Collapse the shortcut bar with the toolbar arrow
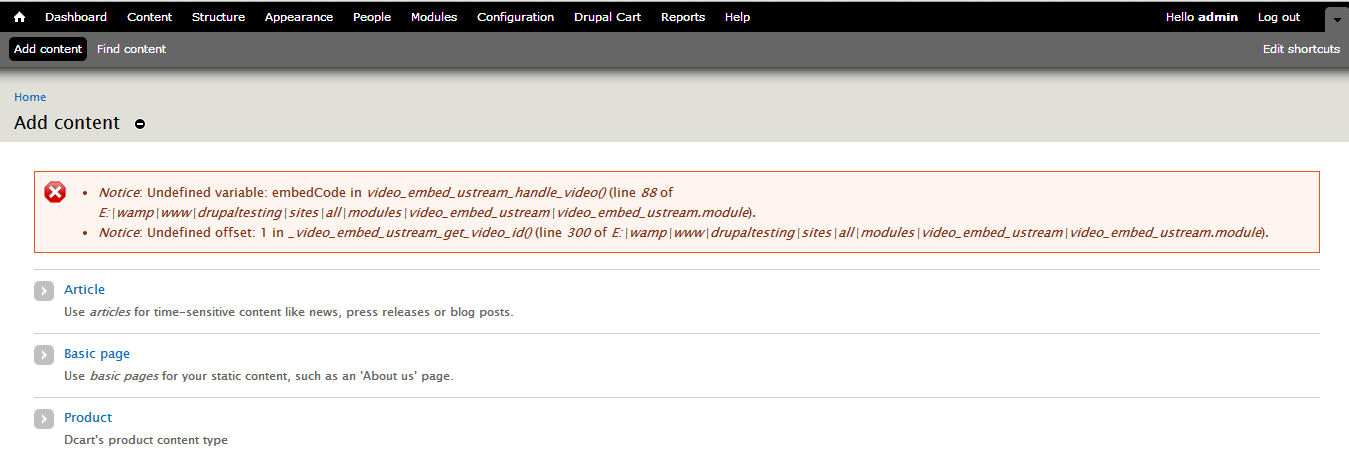1349x461 pixels. 1336,18
